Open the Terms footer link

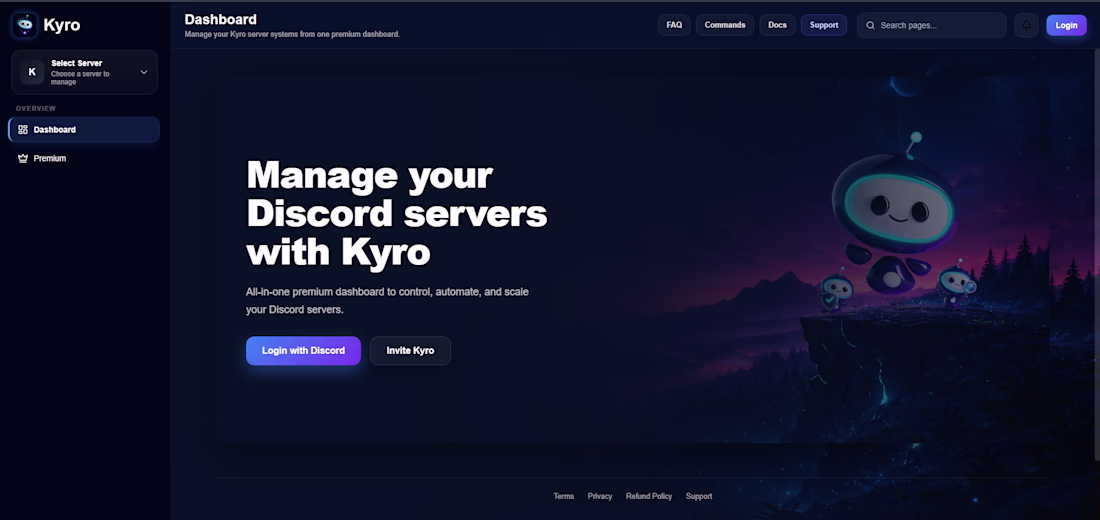(563, 496)
